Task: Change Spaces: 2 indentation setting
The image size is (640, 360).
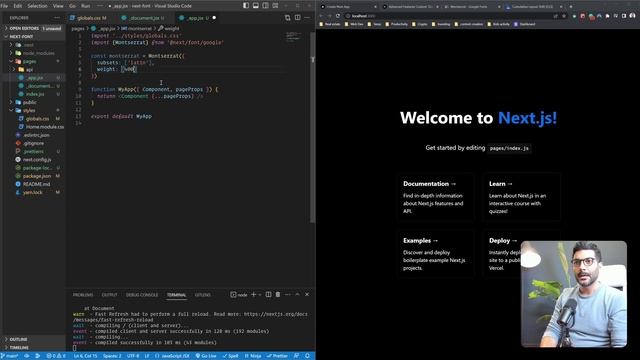Action: 112,356
